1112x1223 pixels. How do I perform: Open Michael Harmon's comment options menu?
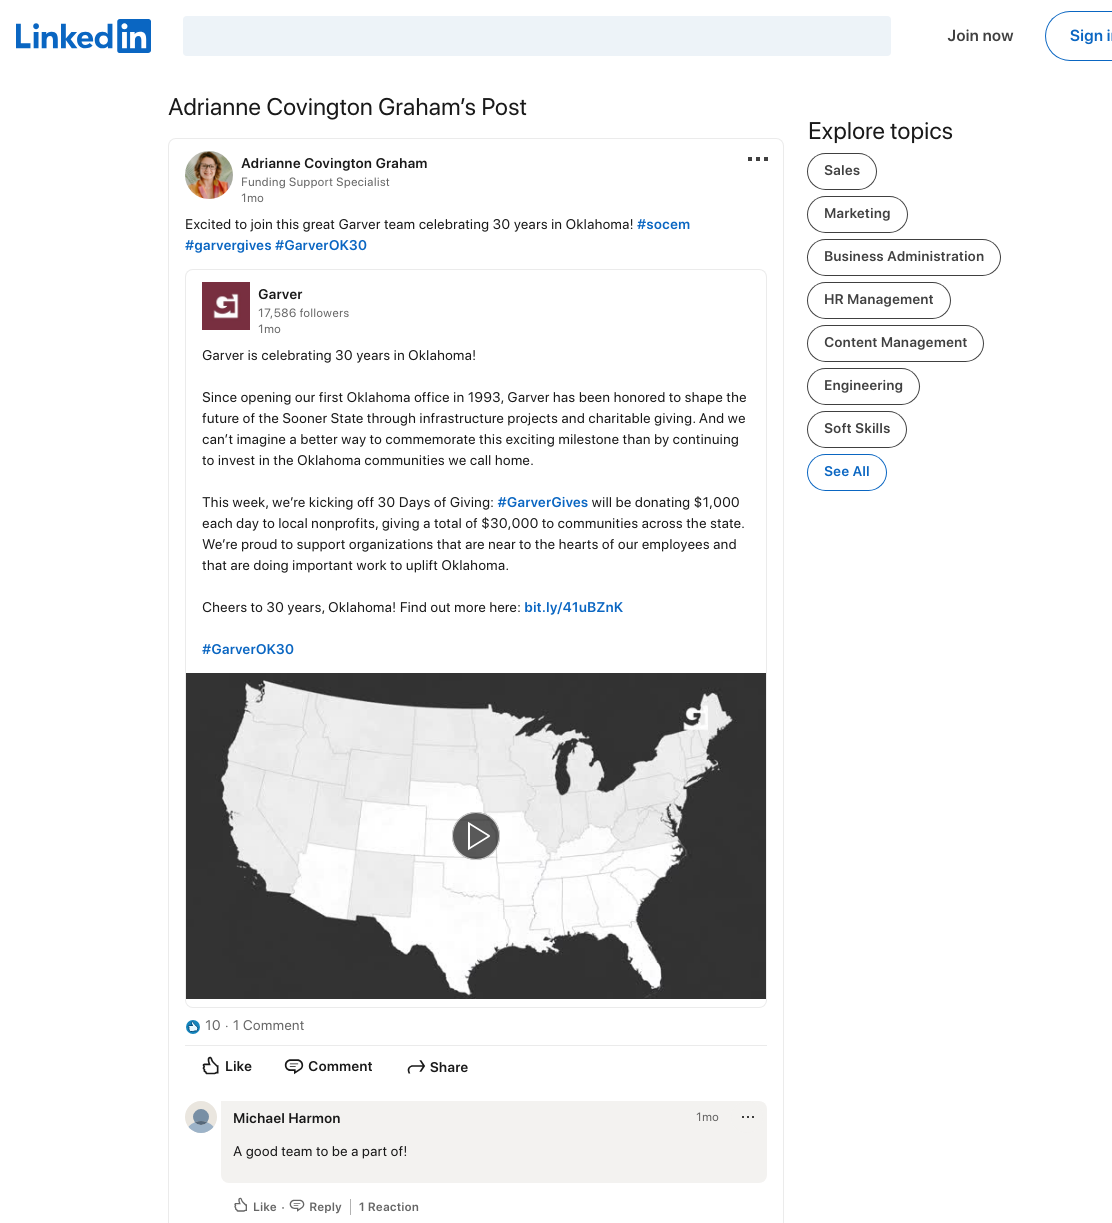(748, 1117)
